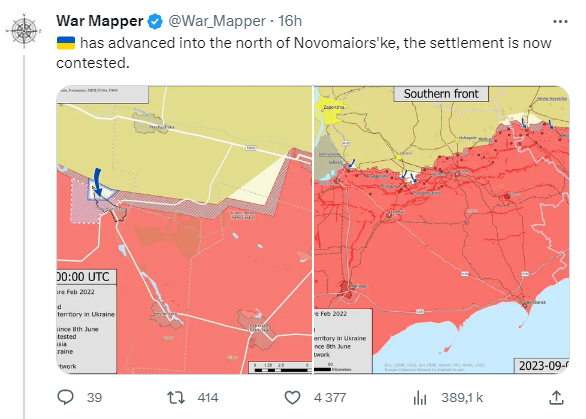The image size is (586, 419).
Task: Click the tweet text about Novomaiors'ke
Action: pyautogui.click(x=304, y=53)
